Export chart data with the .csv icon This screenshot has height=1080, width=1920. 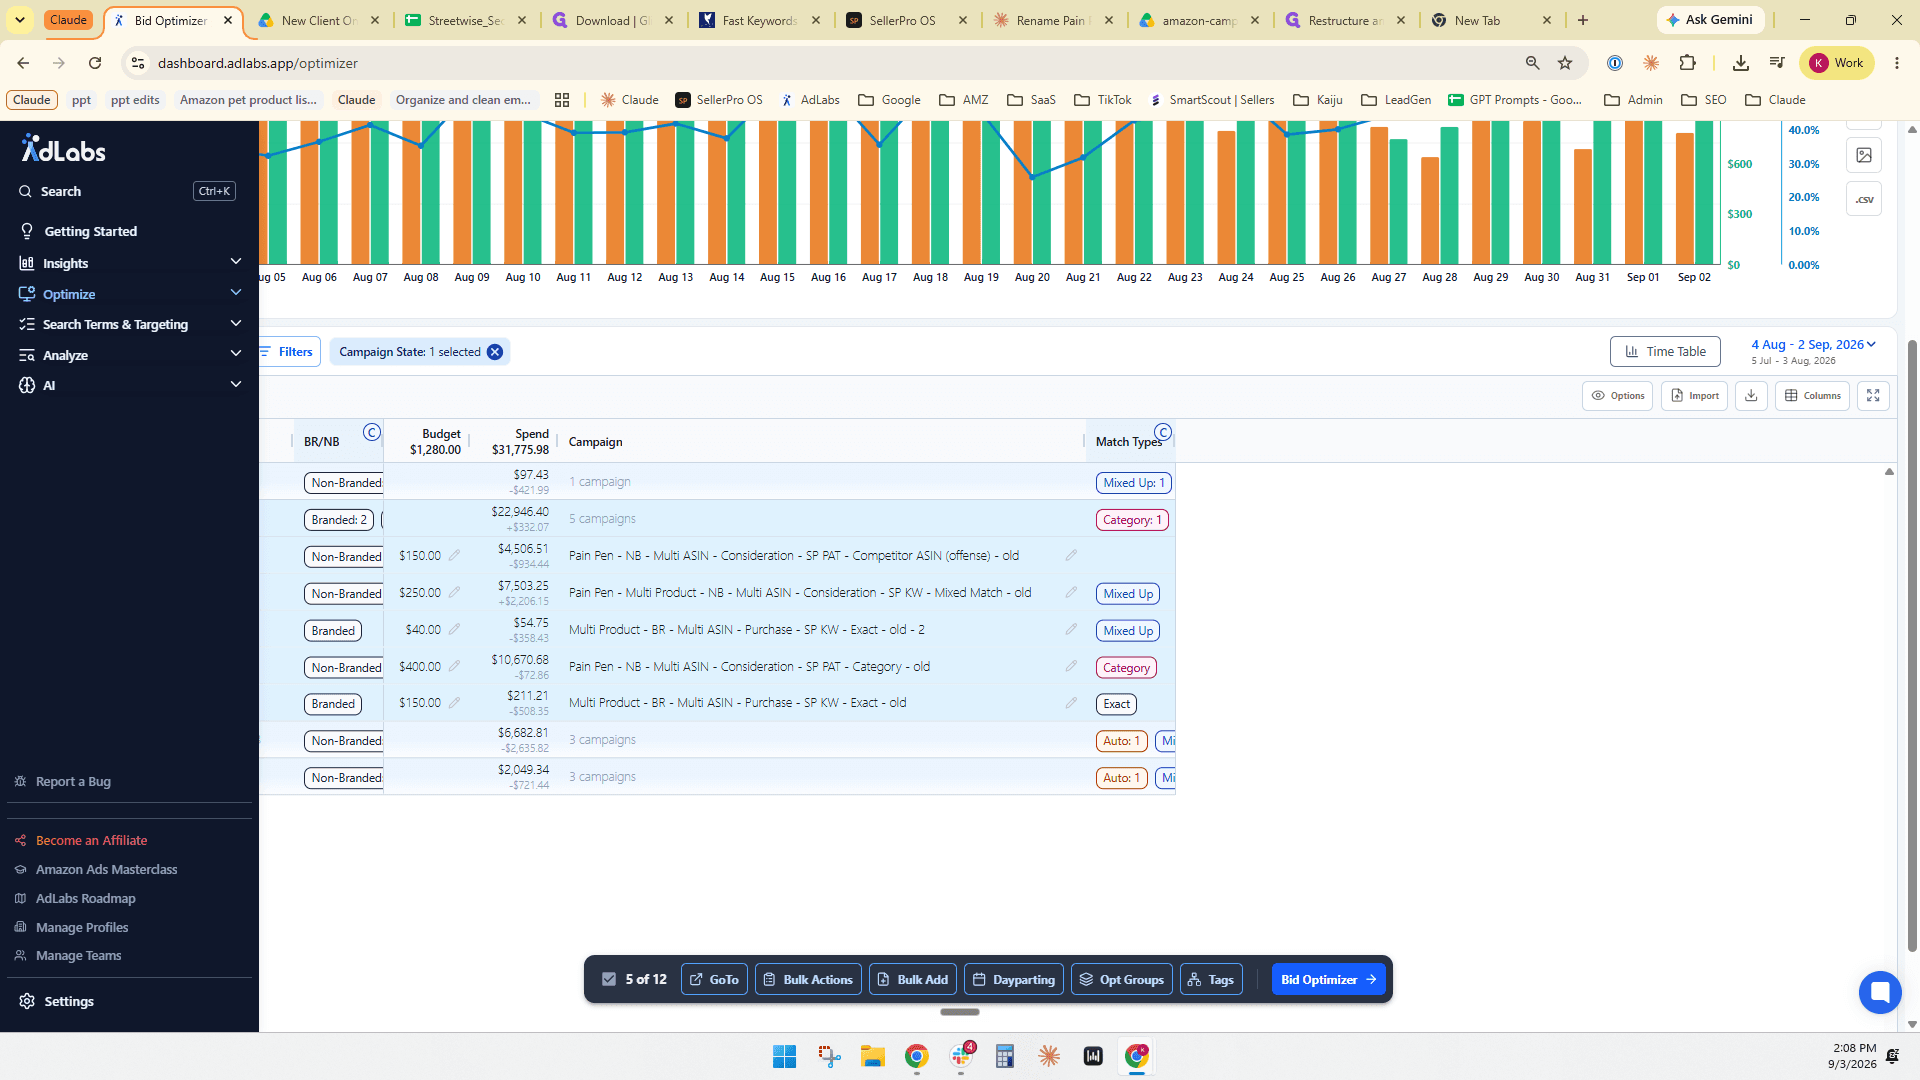[1864, 199]
